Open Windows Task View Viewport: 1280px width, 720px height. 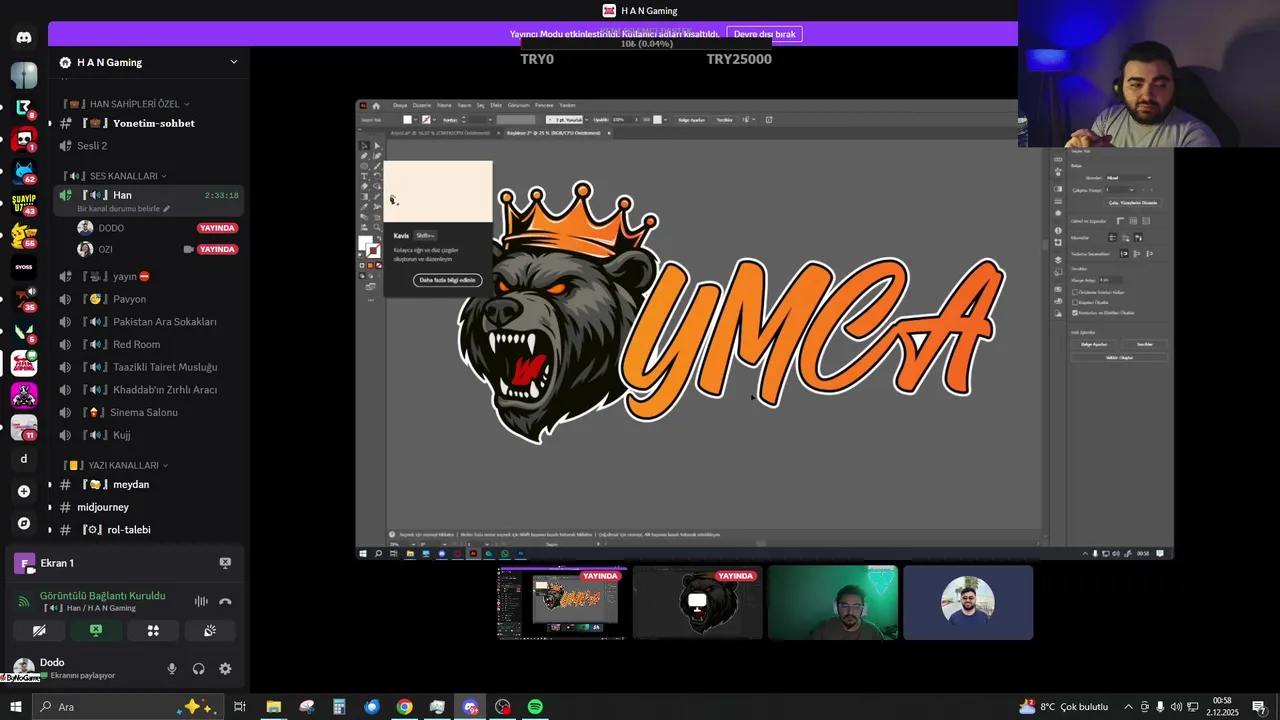[240, 707]
